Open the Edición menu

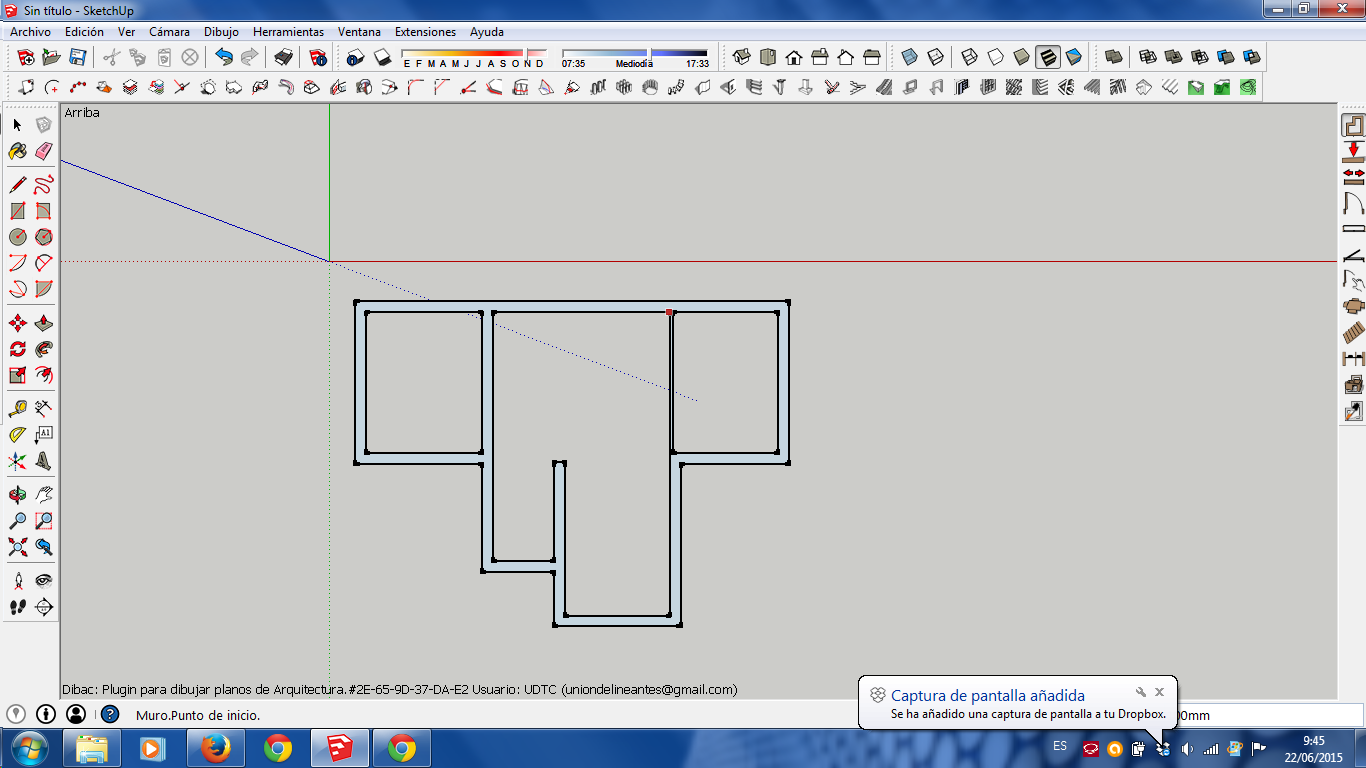pyautogui.click(x=84, y=32)
